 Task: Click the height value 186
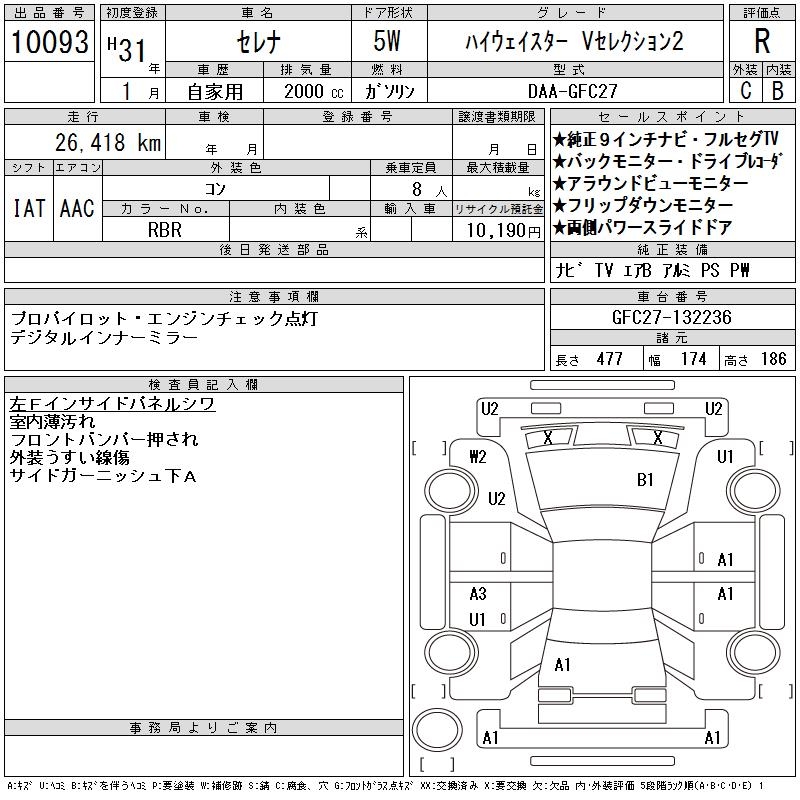(x=773, y=359)
